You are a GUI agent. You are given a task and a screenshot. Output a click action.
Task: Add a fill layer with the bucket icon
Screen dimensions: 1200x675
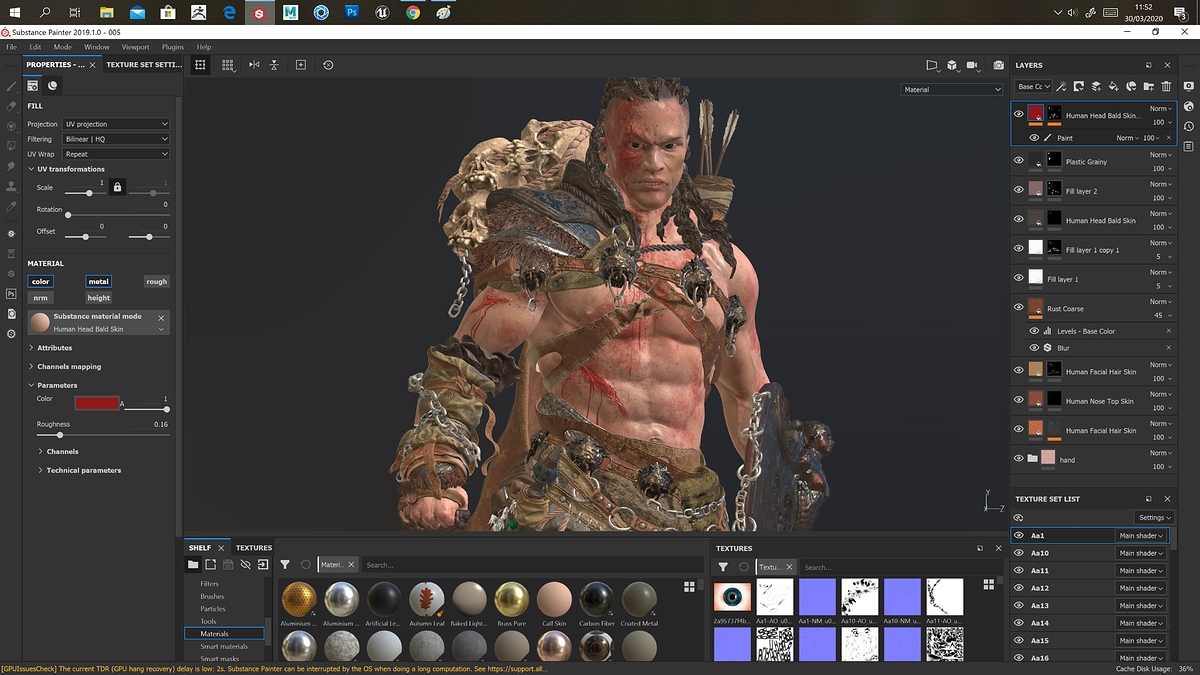coord(1114,87)
